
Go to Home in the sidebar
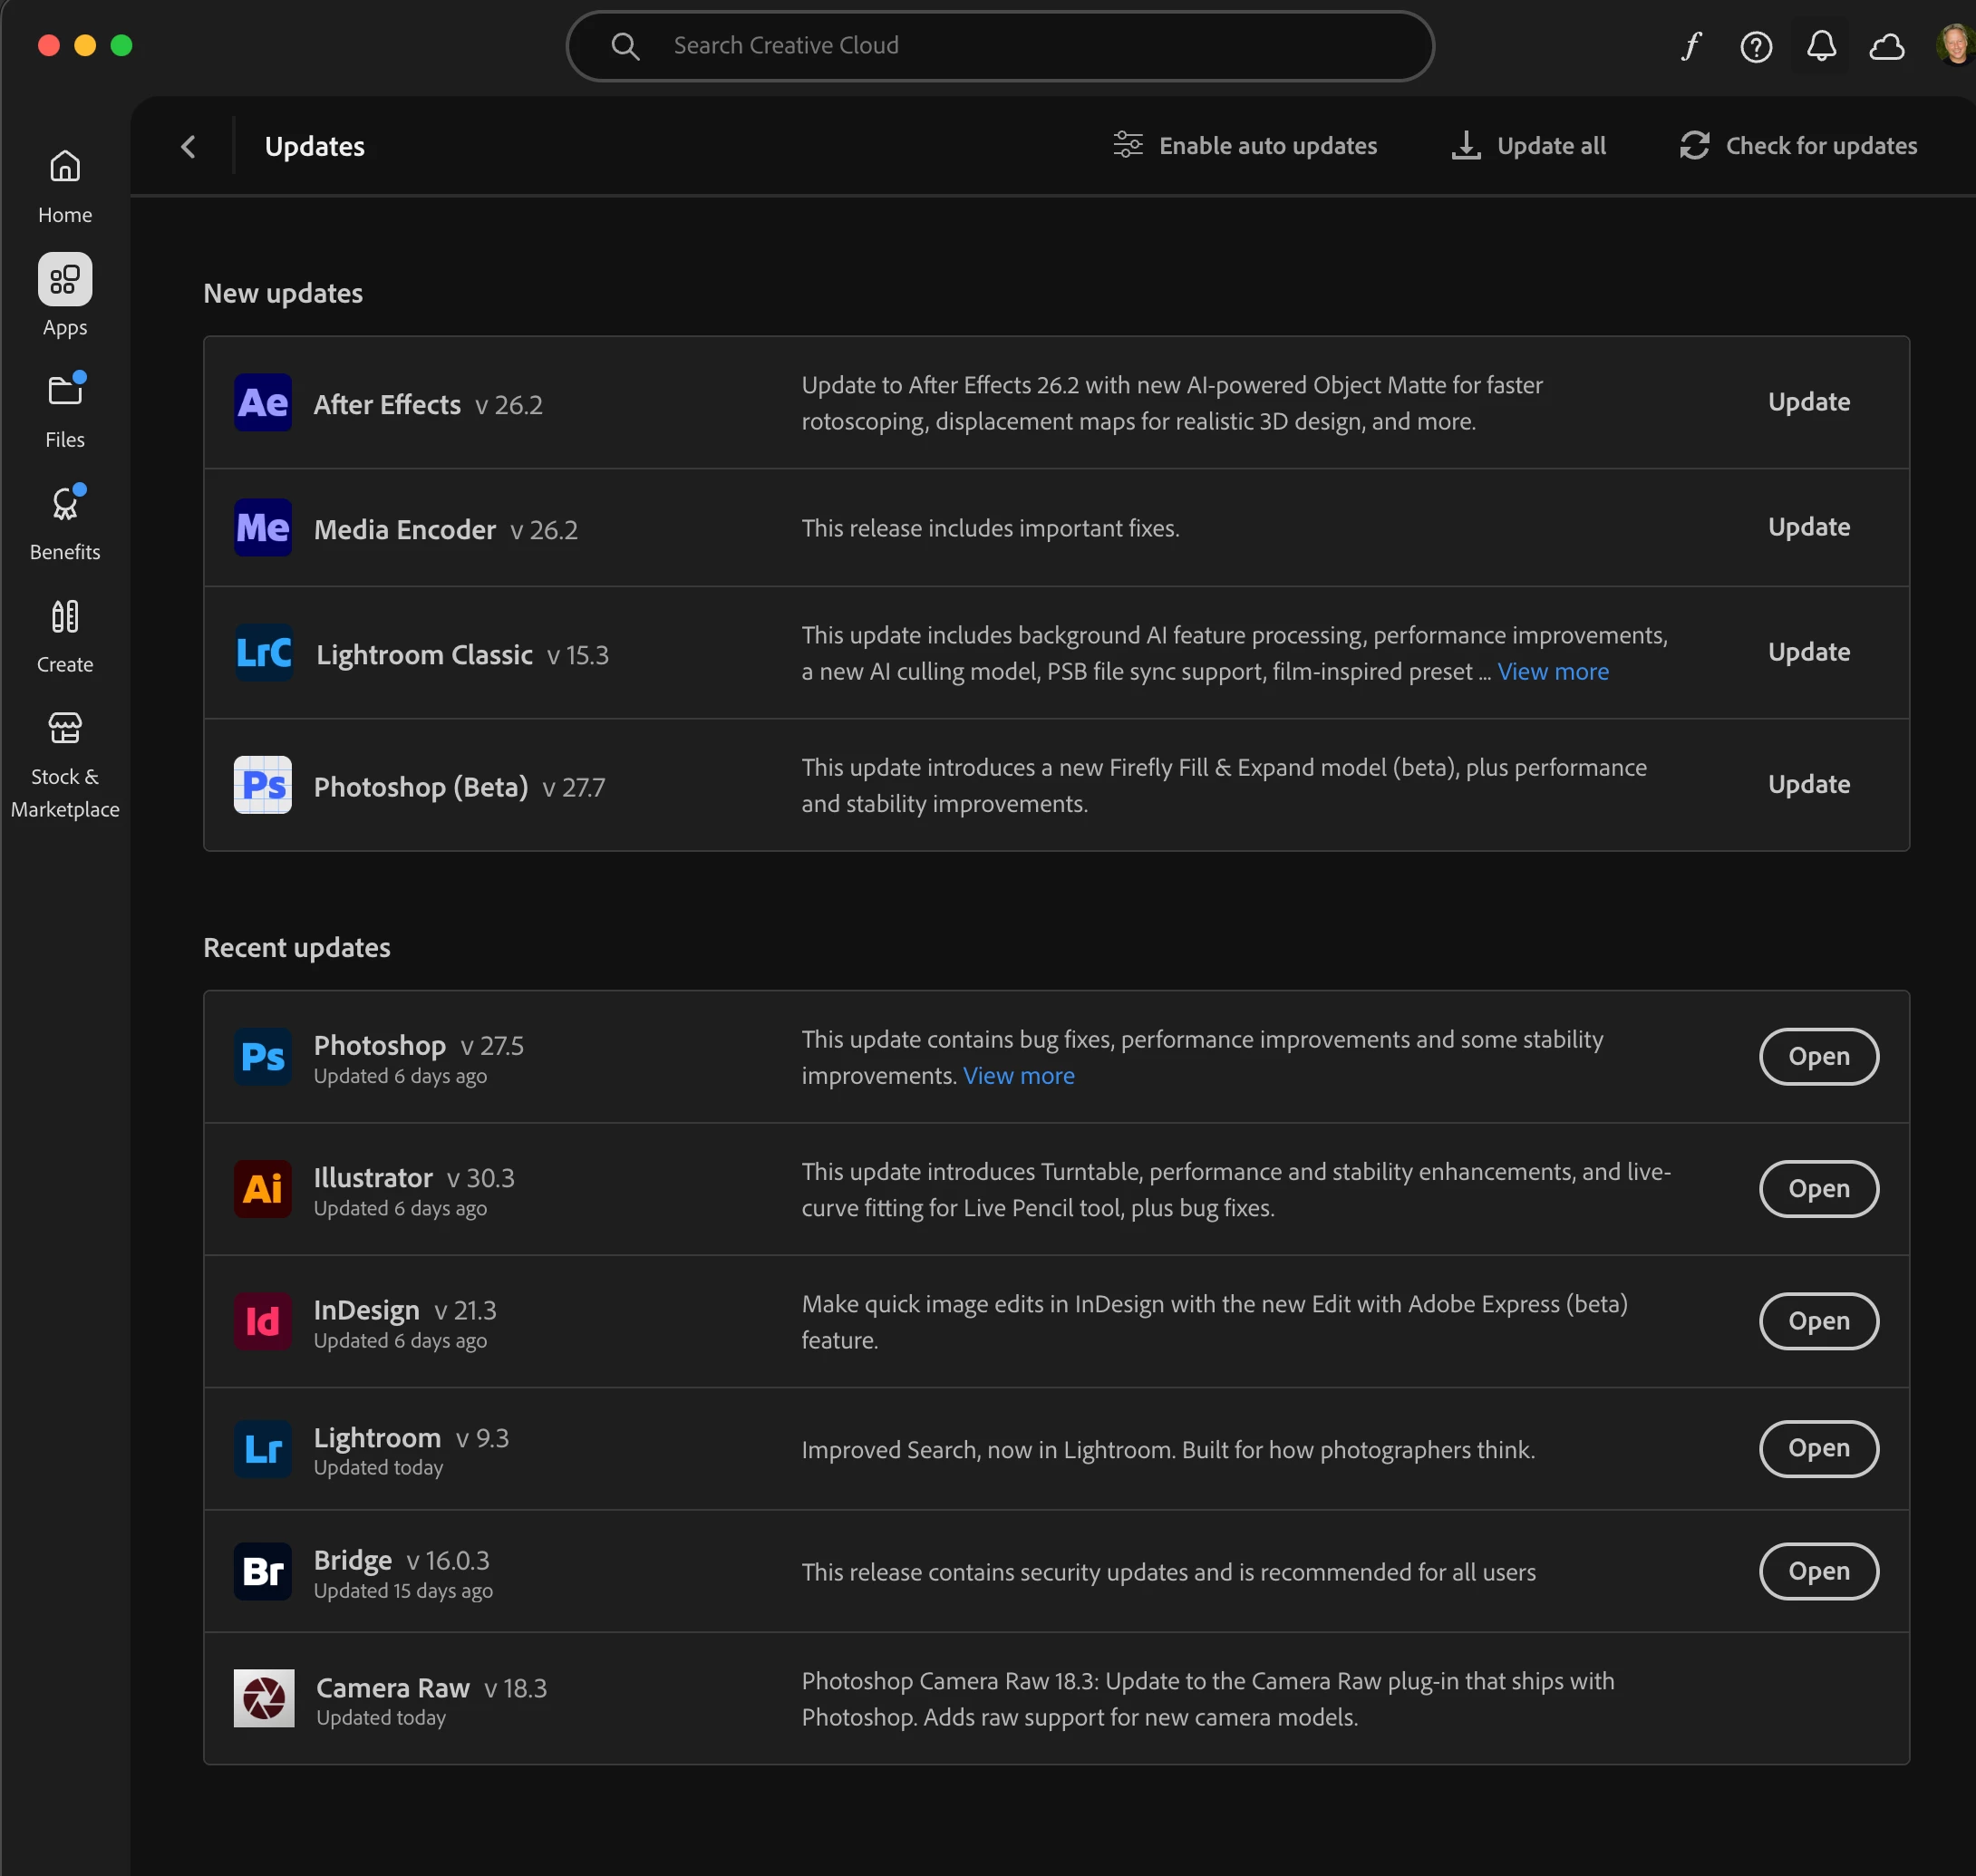point(65,185)
